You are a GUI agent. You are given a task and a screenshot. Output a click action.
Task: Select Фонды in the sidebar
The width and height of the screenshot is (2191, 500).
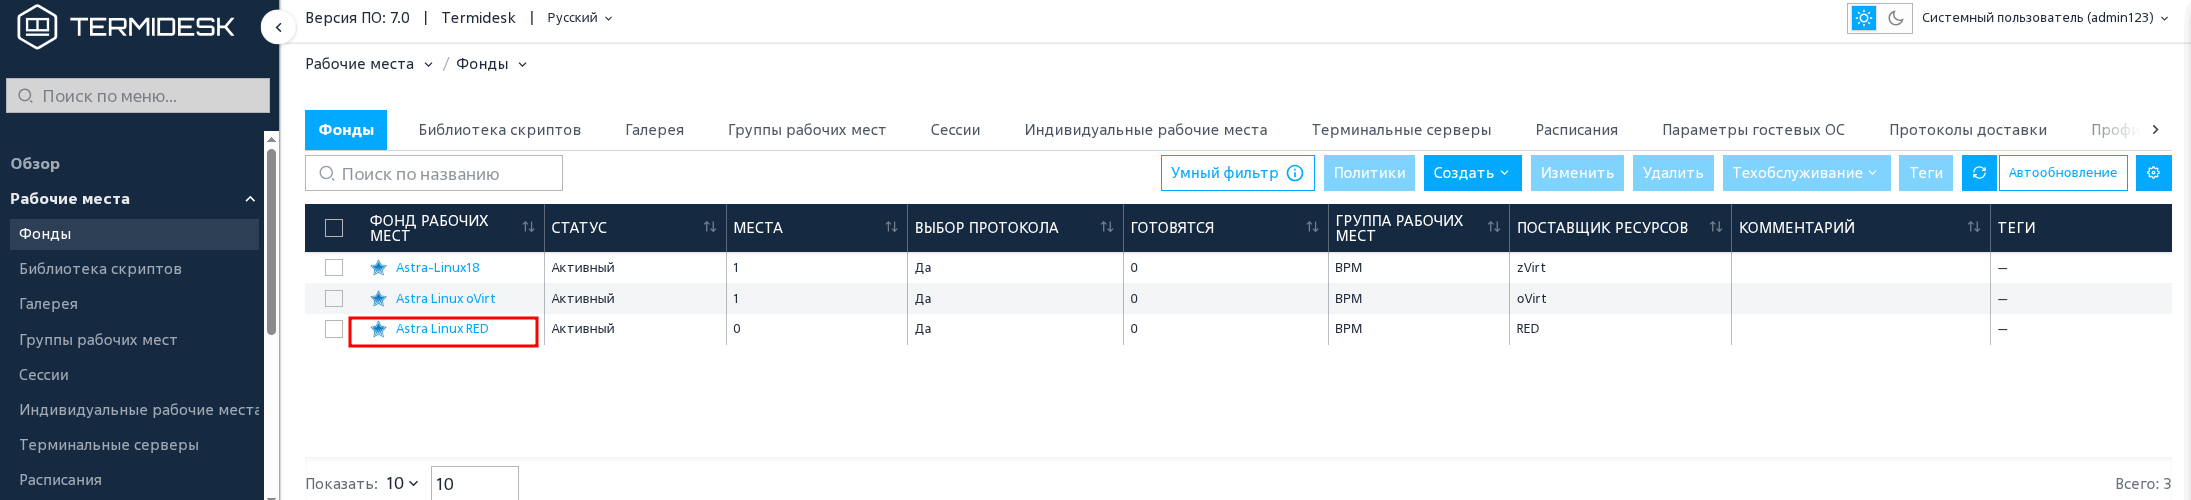point(134,234)
